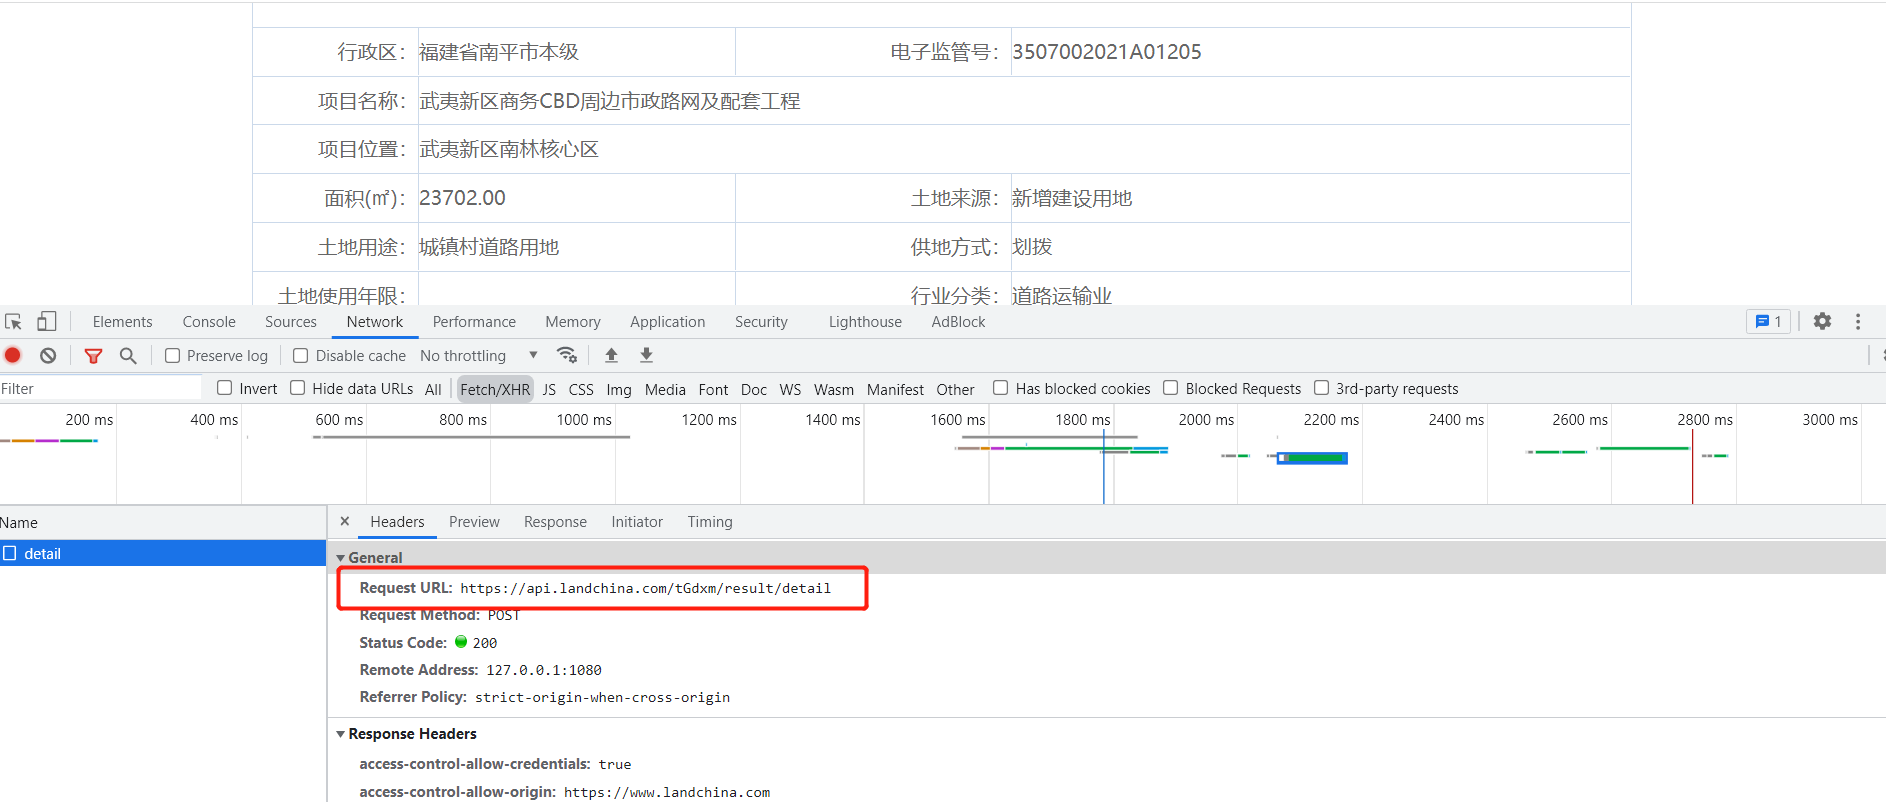Open the Timing sub-tab

coord(710,522)
